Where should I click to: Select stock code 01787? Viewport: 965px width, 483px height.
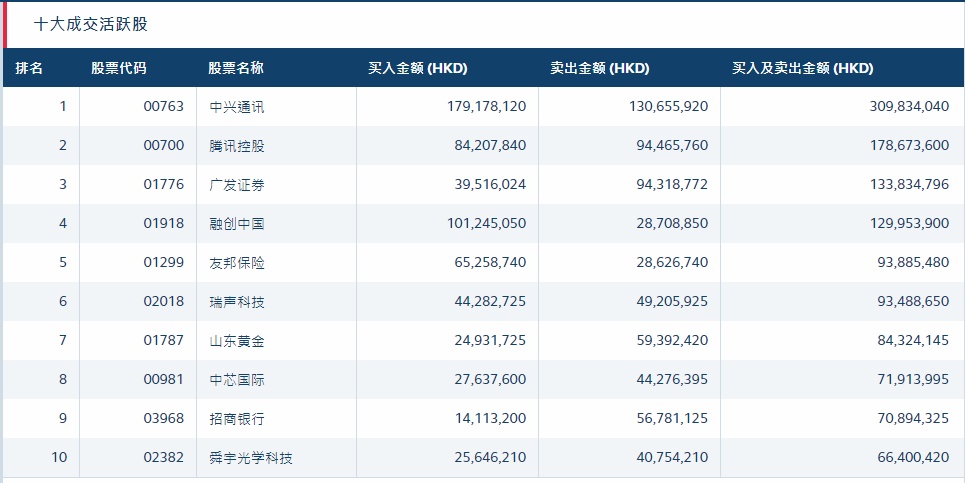[x=164, y=341]
